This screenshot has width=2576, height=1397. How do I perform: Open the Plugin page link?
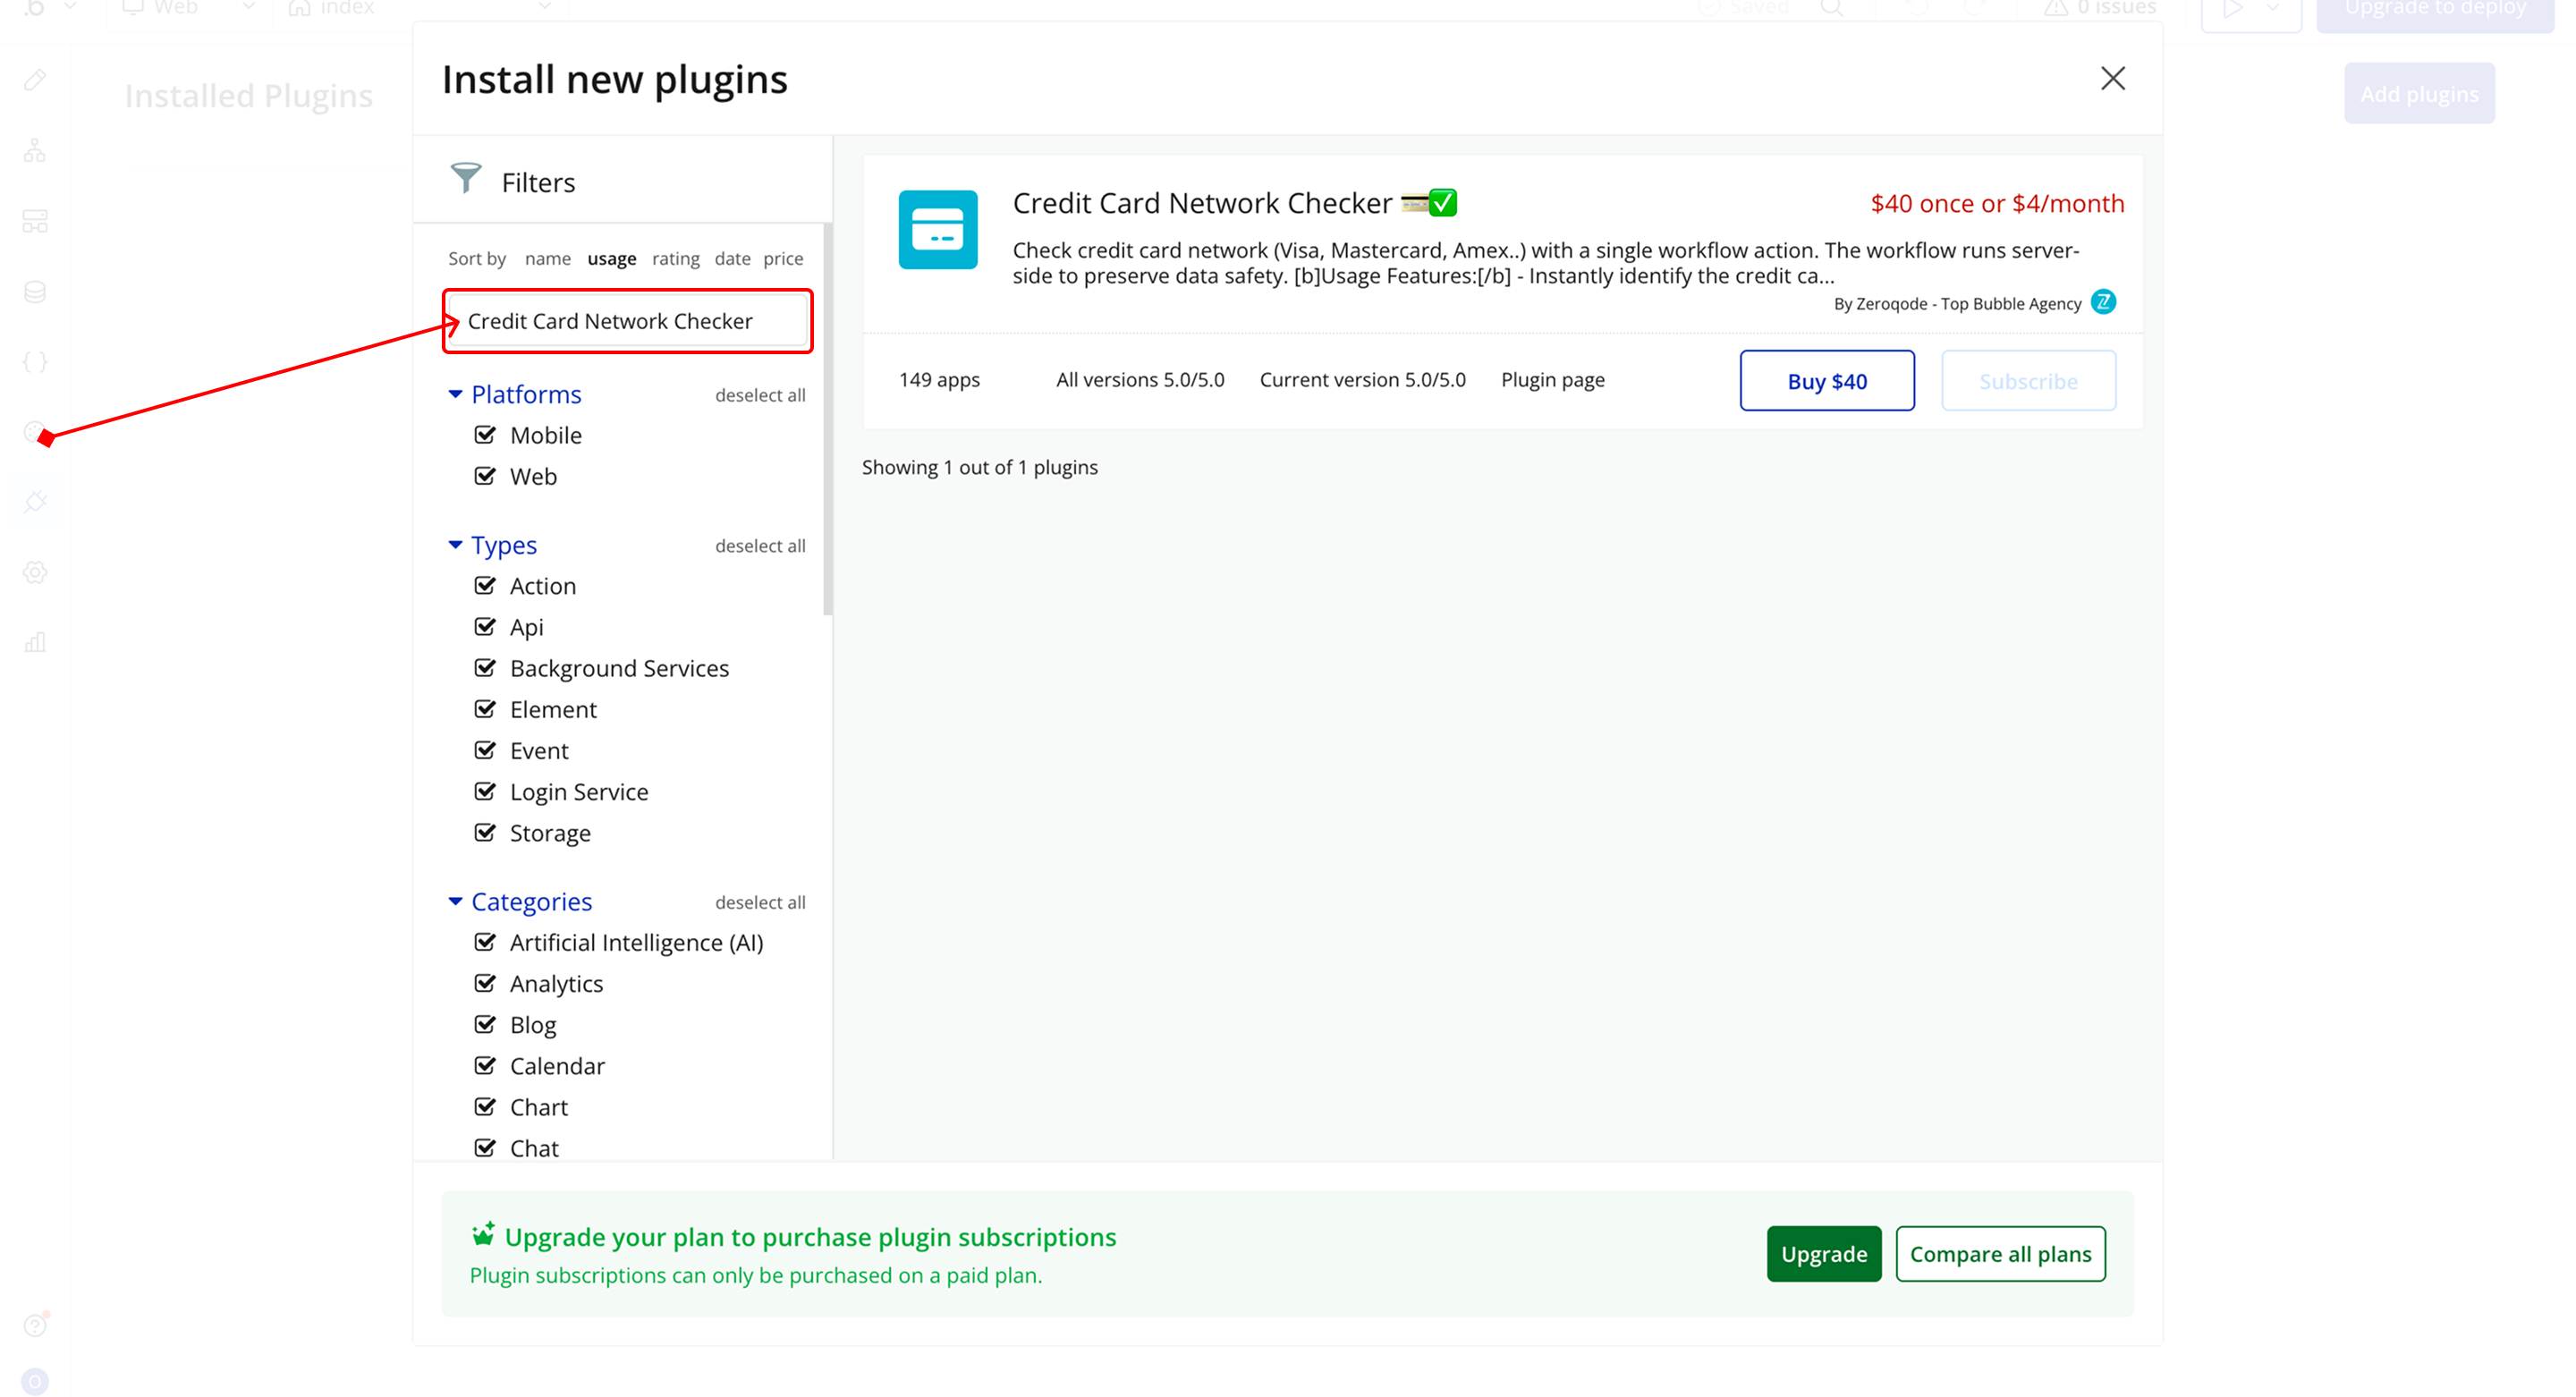point(1552,380)
